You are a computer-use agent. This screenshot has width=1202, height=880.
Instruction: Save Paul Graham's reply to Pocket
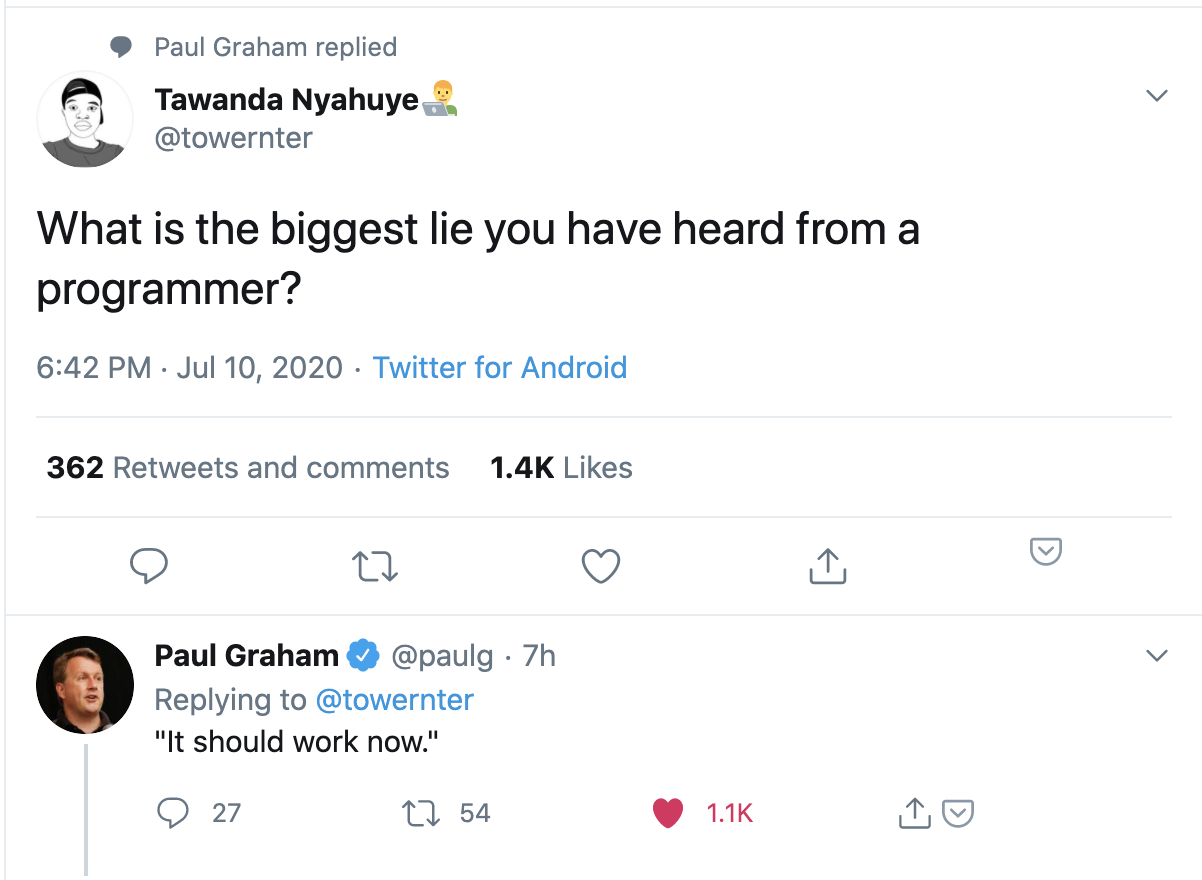pos(959,814)
